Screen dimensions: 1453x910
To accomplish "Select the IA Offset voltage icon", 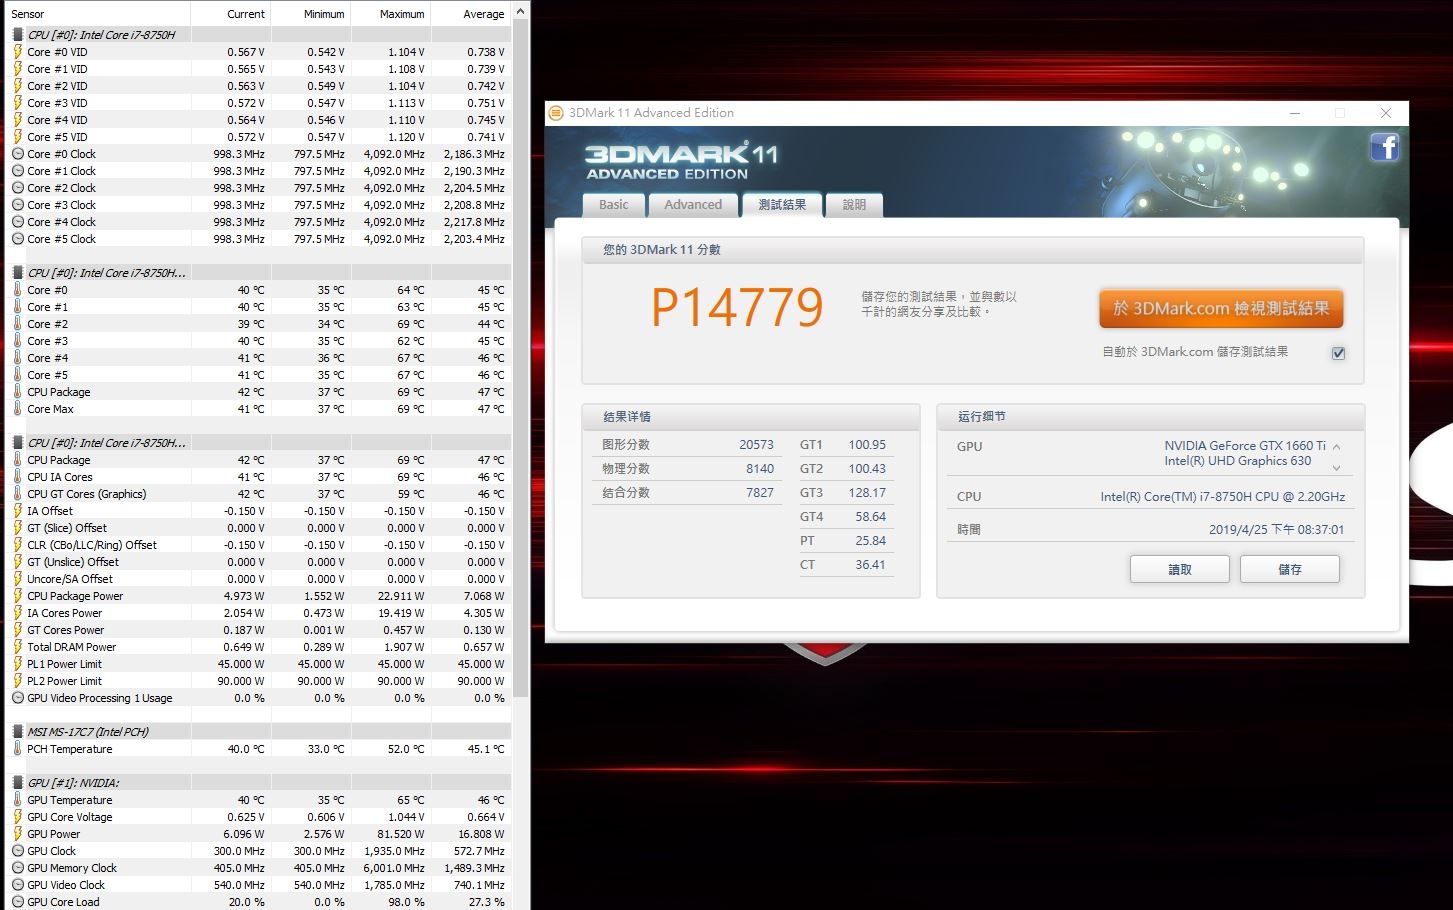I will pyautogui.click(x=18, y=511).
